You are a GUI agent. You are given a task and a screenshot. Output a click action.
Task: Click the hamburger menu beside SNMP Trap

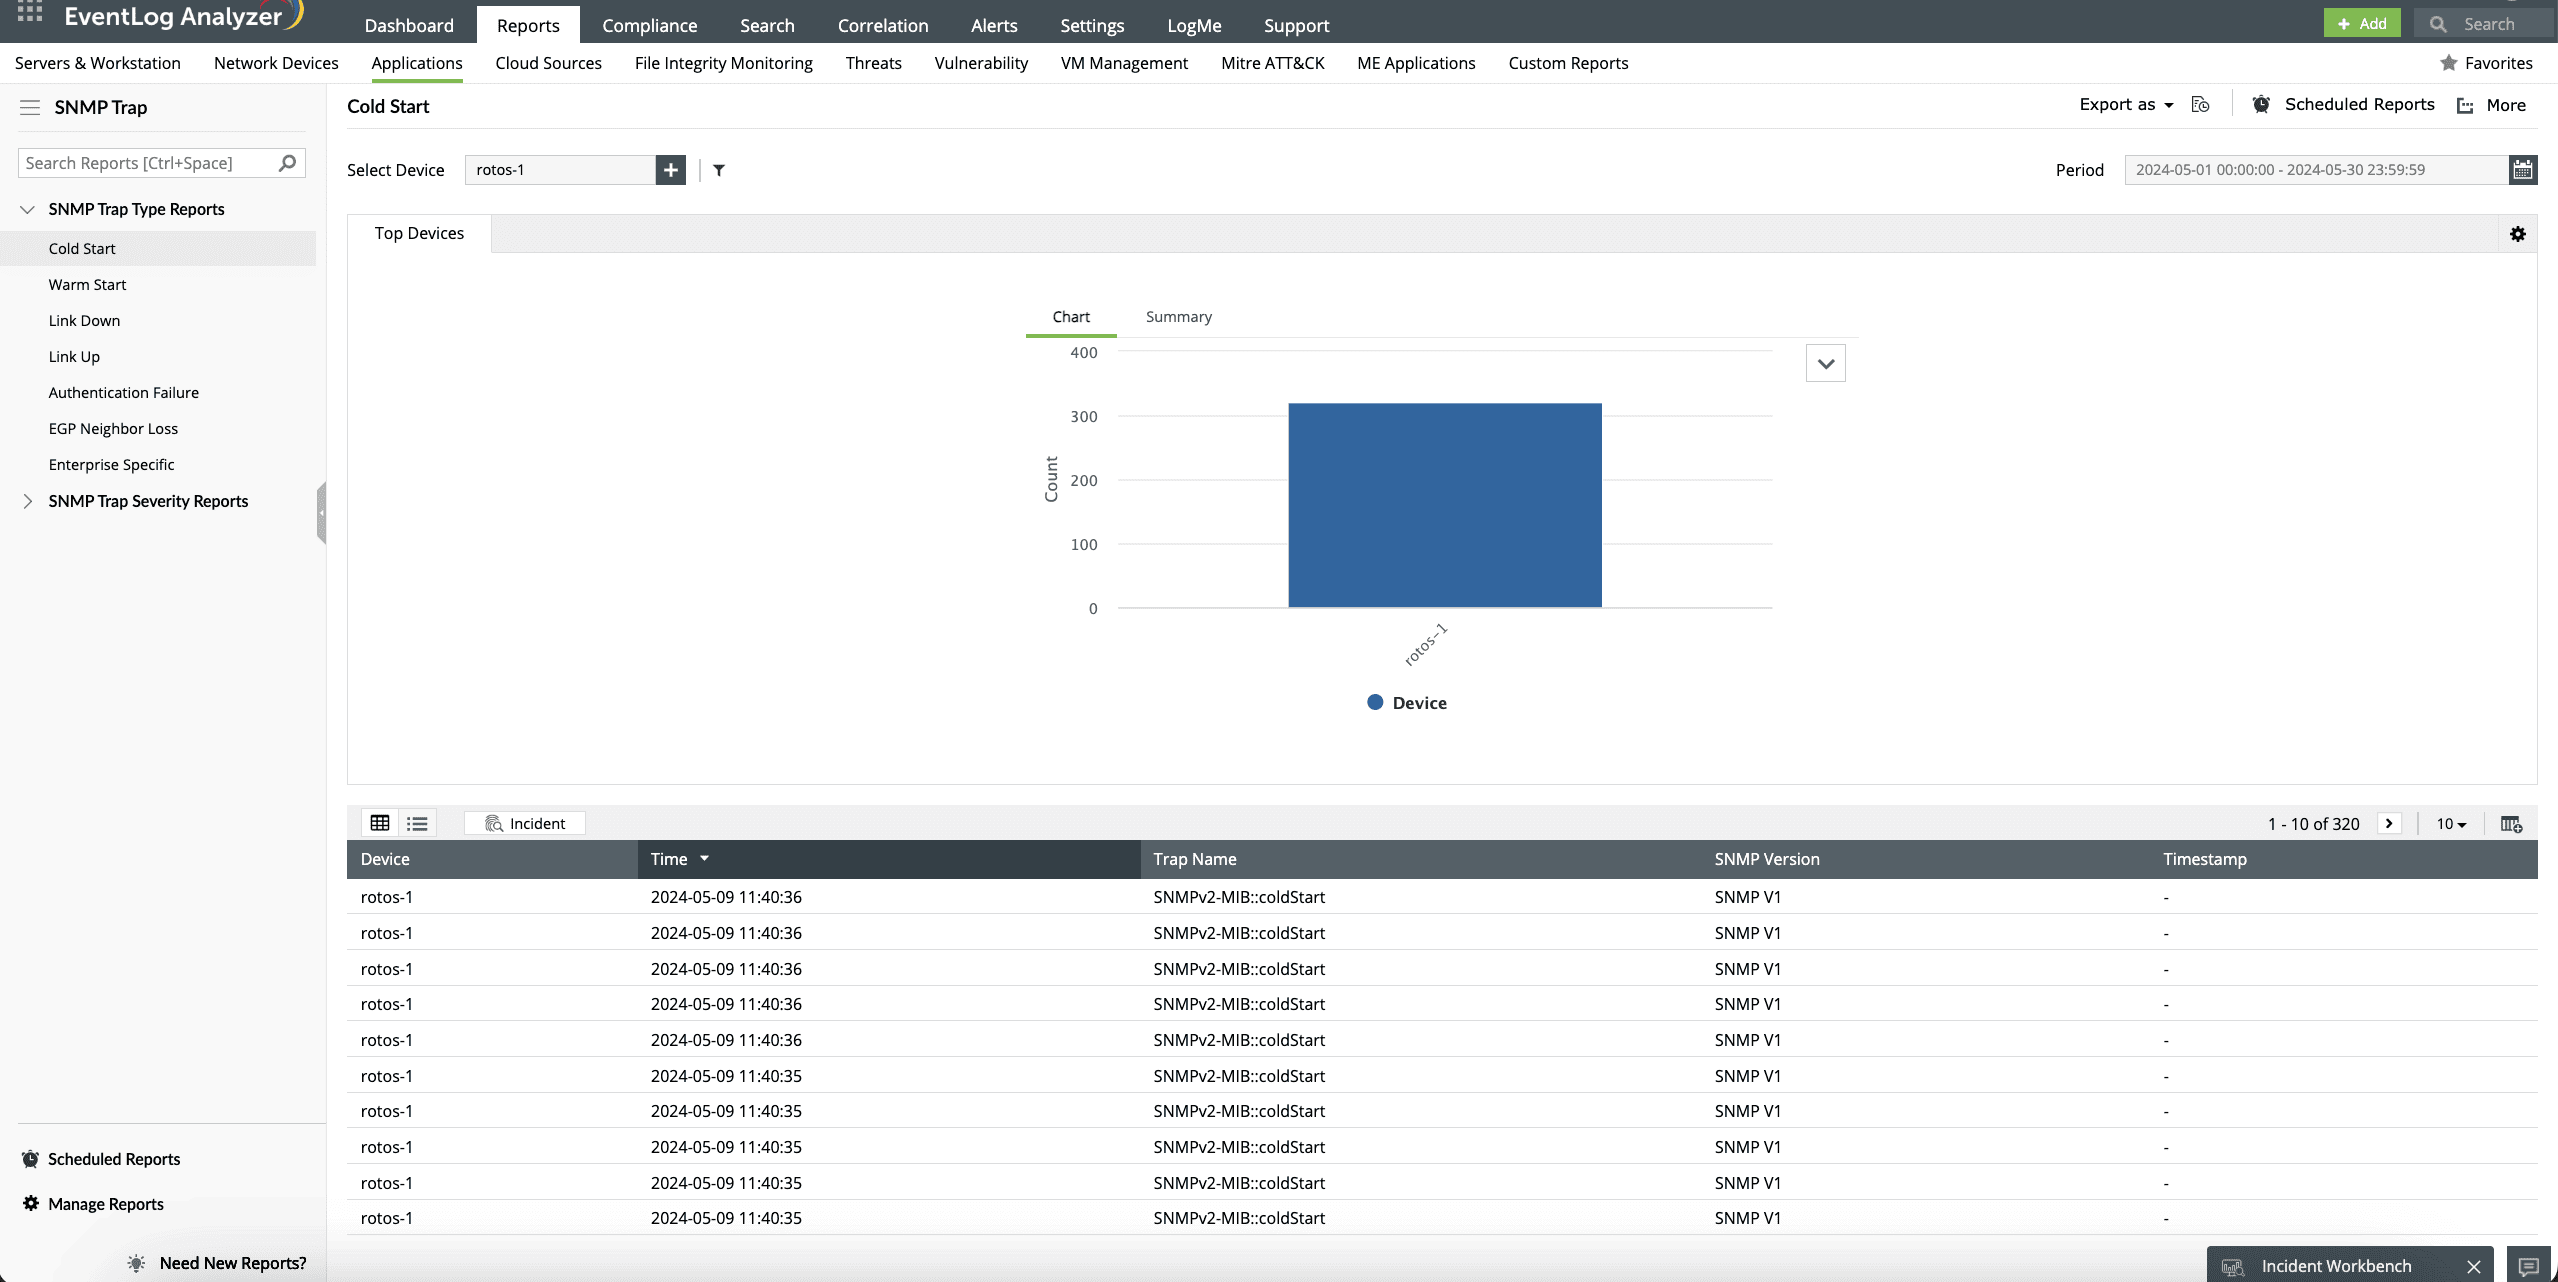point(30,107)
